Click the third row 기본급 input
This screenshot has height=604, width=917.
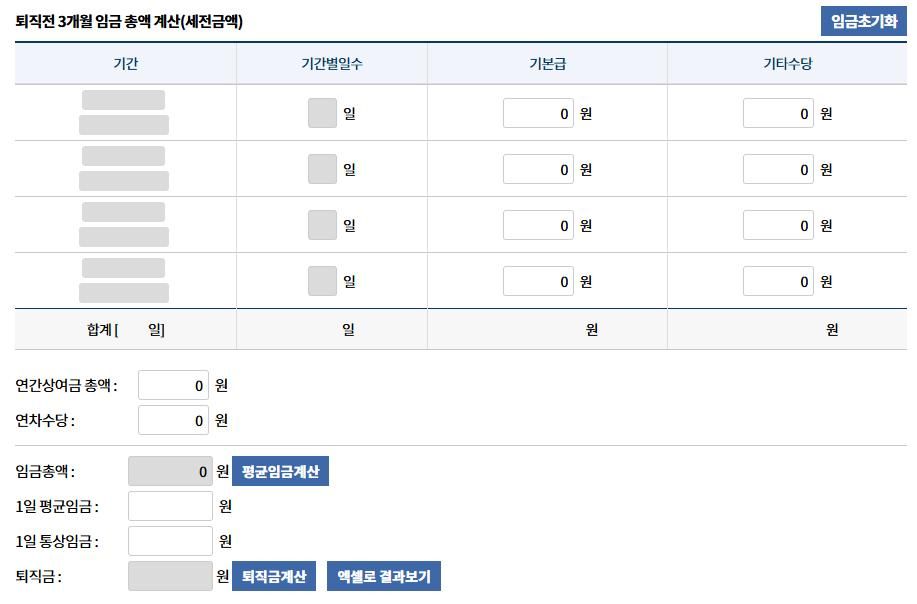tap(538, 226)
